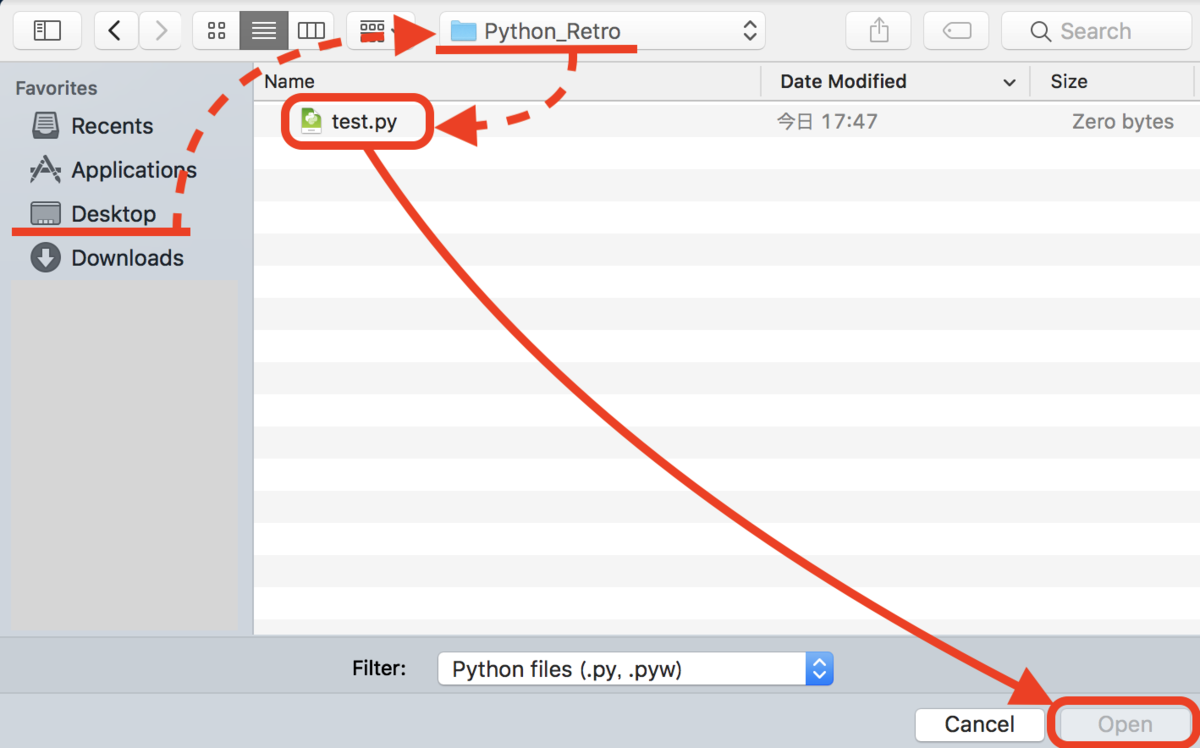This screenshot has width=1200, height=748.
Task: Switch to column view layout
Action: 311,30
